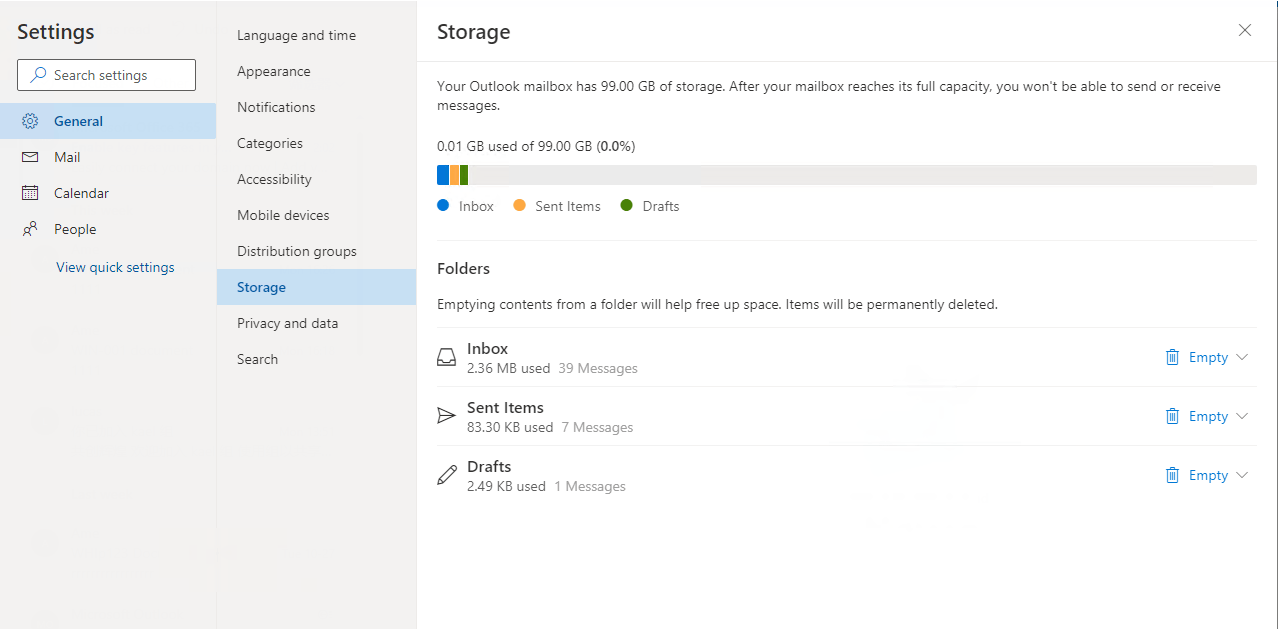
Task: Expand Empty options for Inbox
Action: (x=1242, y=357)
